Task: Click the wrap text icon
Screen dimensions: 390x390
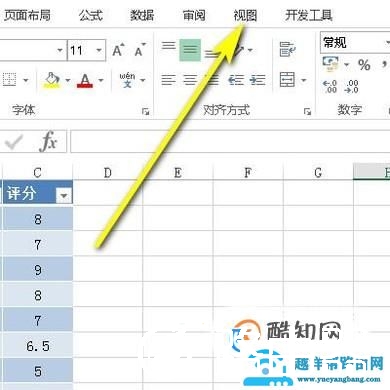Action: pos(287,50)
